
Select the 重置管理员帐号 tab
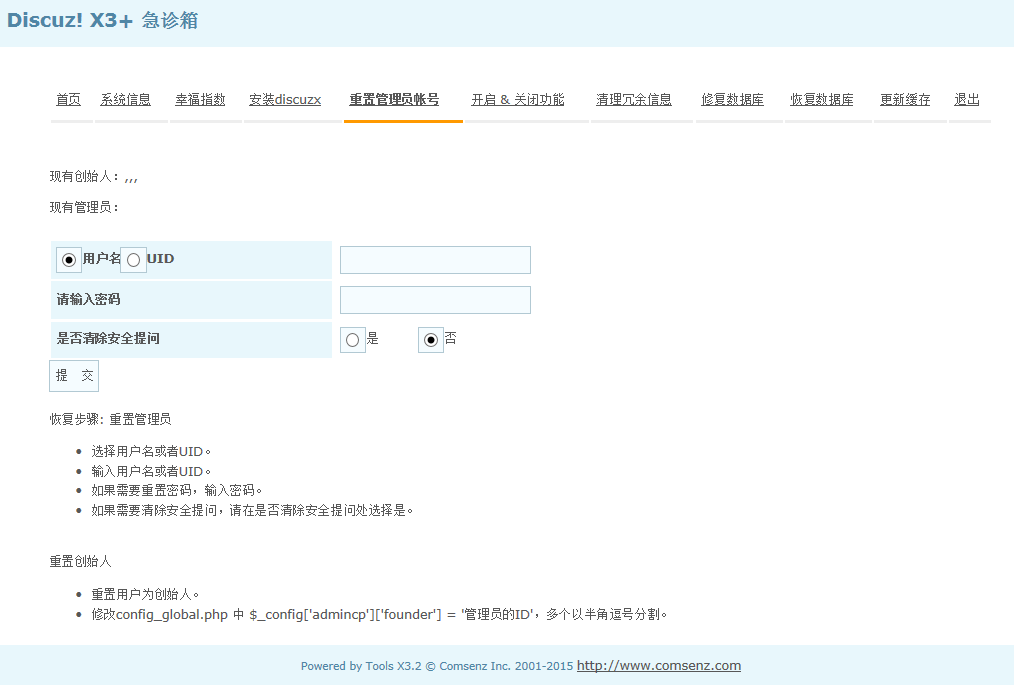pos(394,100)
